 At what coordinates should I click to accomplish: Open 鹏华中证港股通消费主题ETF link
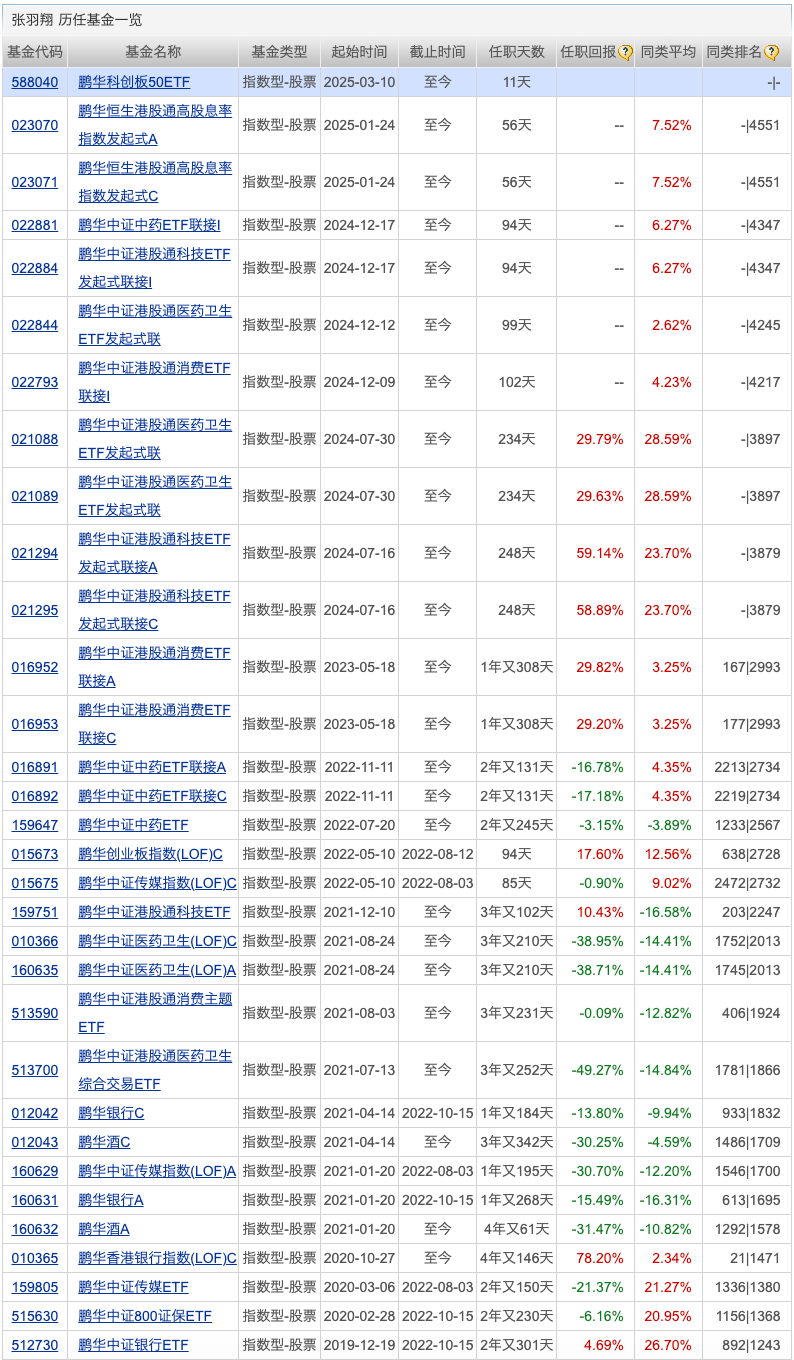pos(155,1013)
